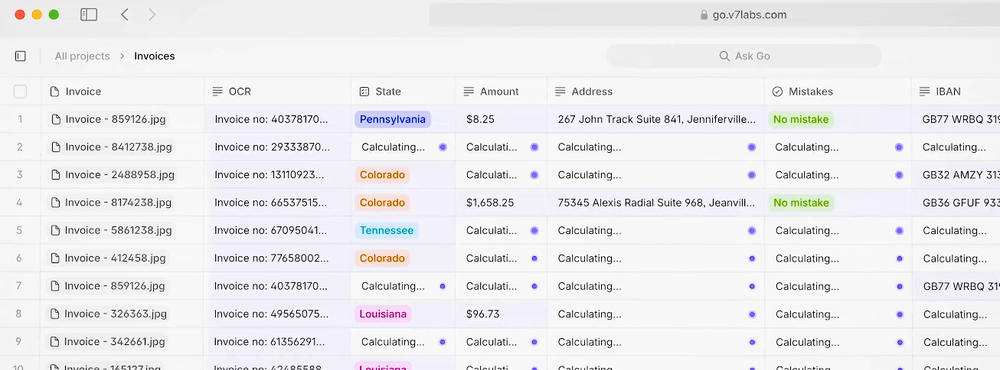Click the No mistake tag in row 4
The width and height of the screenshot is (1000, 370).
(x=801, y=203)
